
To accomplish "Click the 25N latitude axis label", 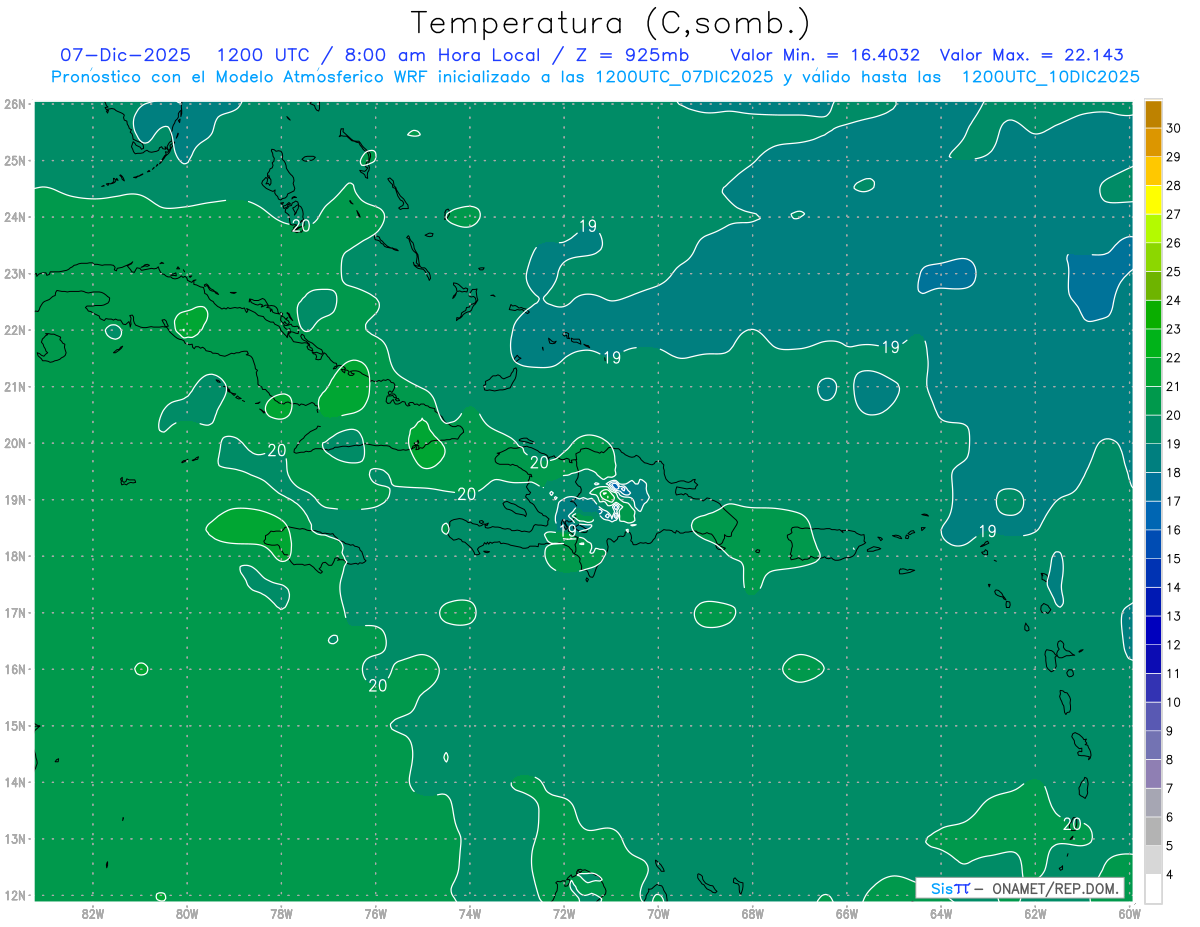I will point(14,160).
